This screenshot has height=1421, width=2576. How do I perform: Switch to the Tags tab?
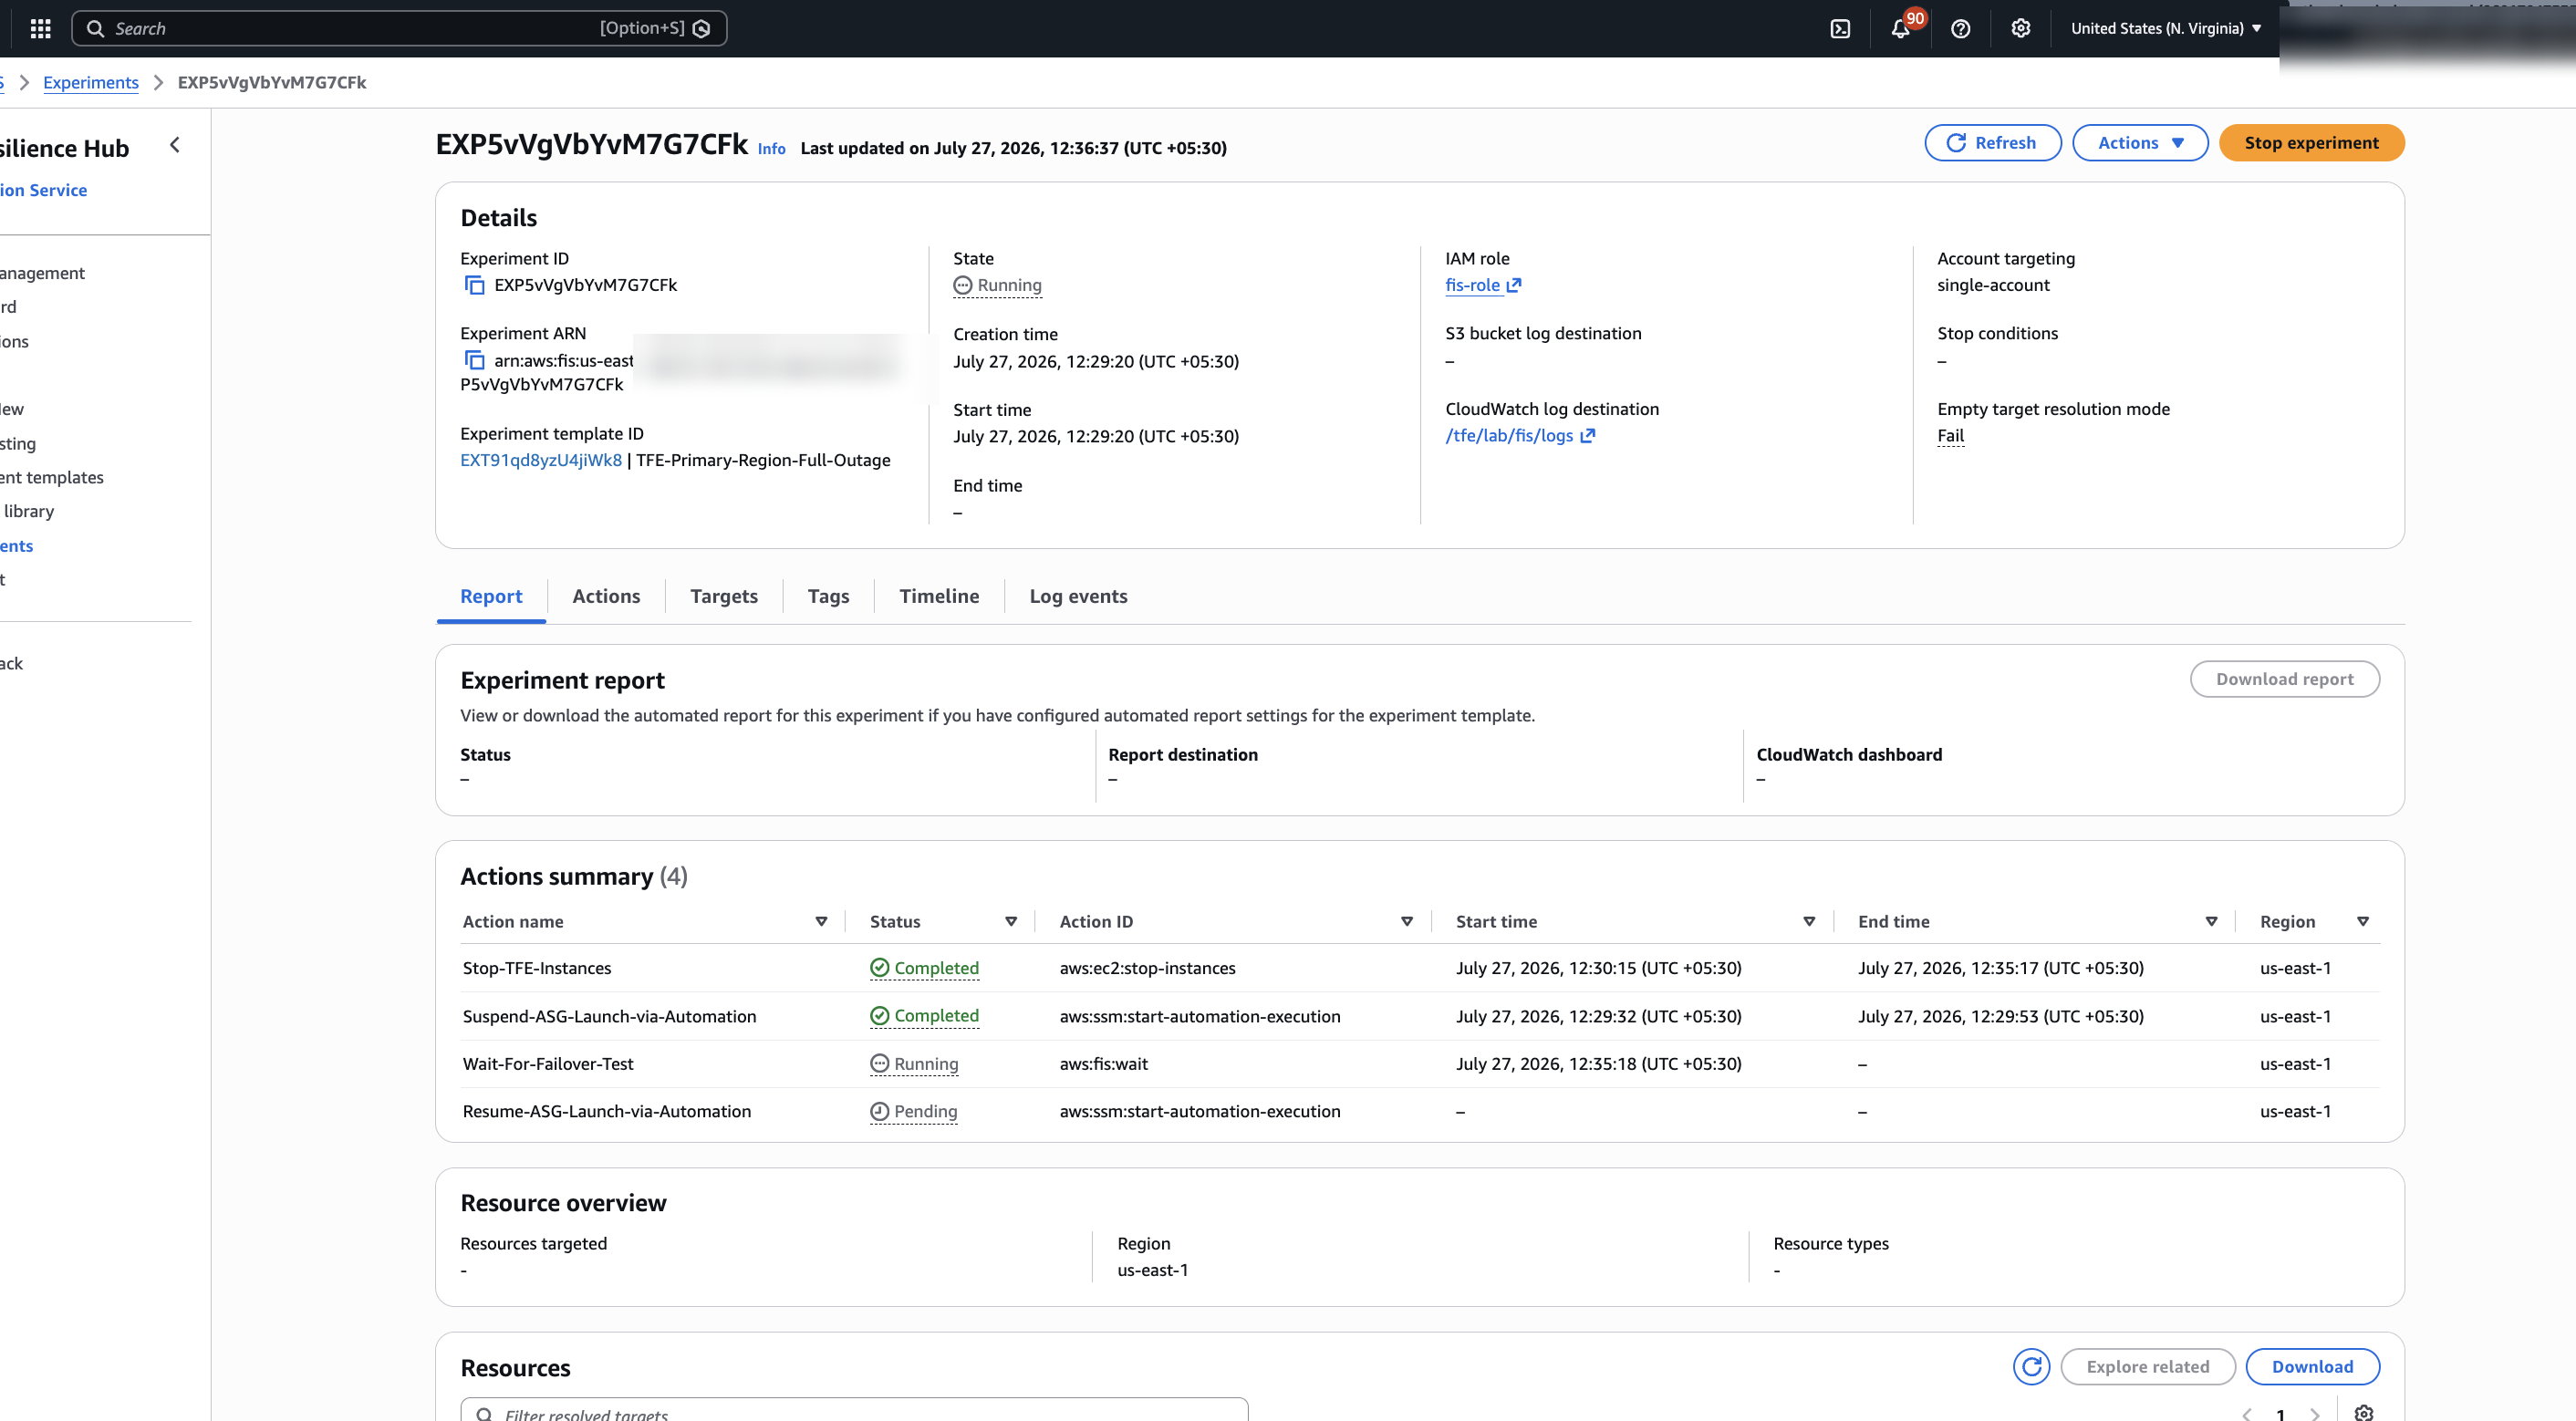coord(828,596)
